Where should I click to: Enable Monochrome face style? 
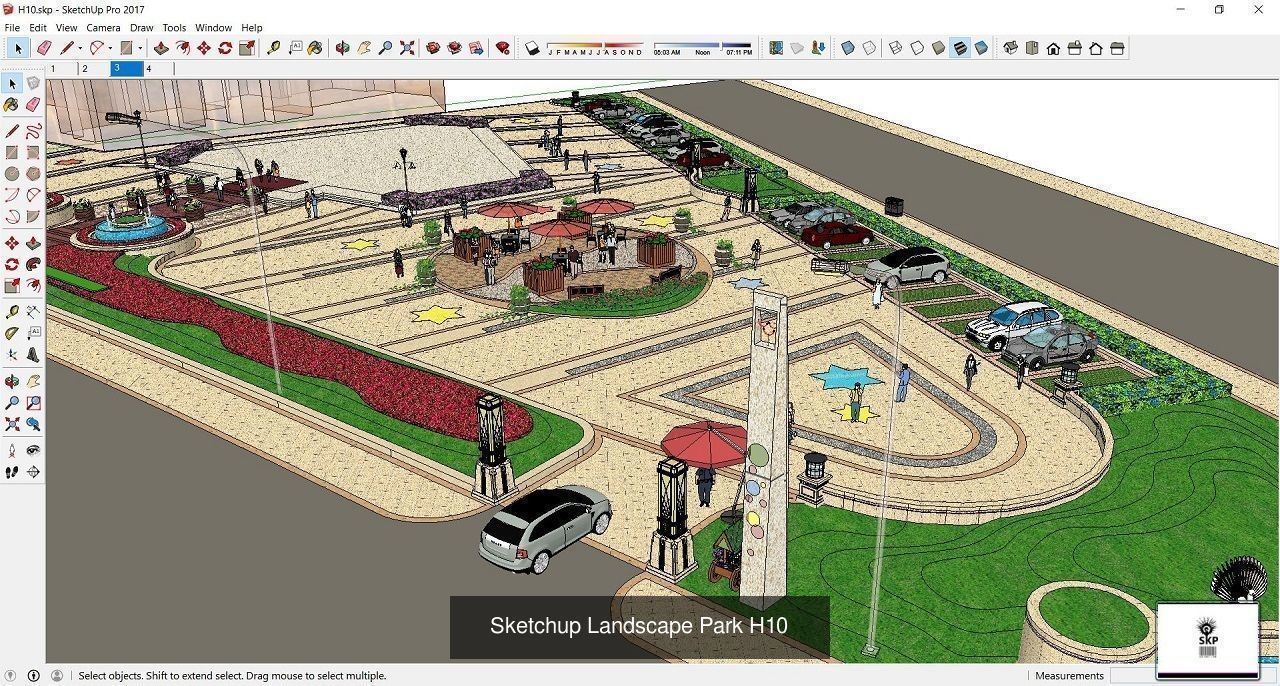[982, 48]
